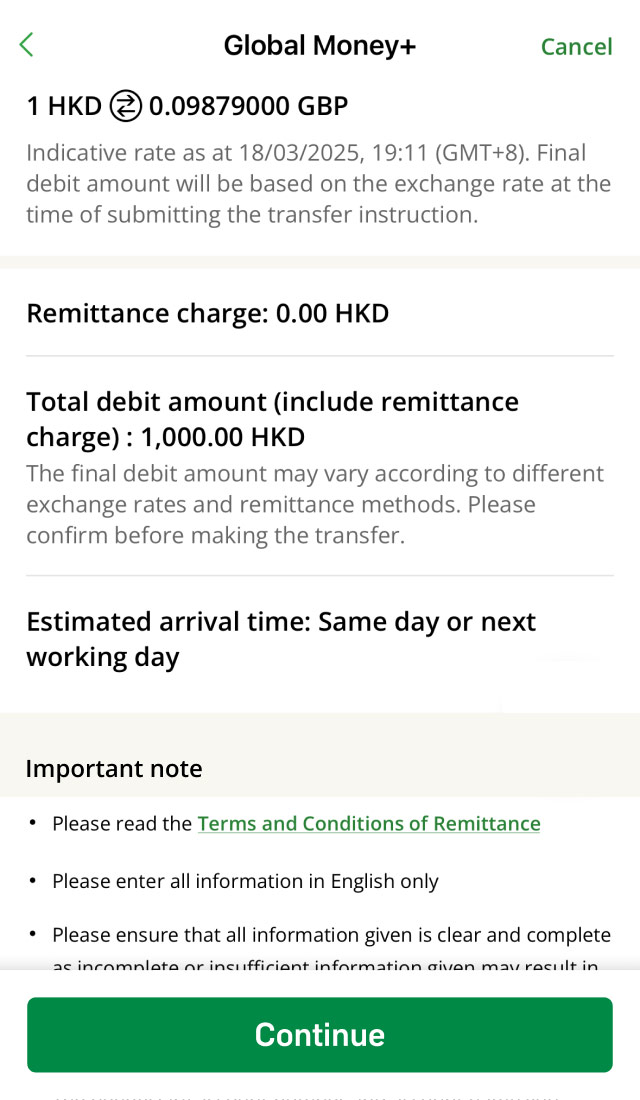
Task: Tap the back arrow icon
Action: coord(27,45)
